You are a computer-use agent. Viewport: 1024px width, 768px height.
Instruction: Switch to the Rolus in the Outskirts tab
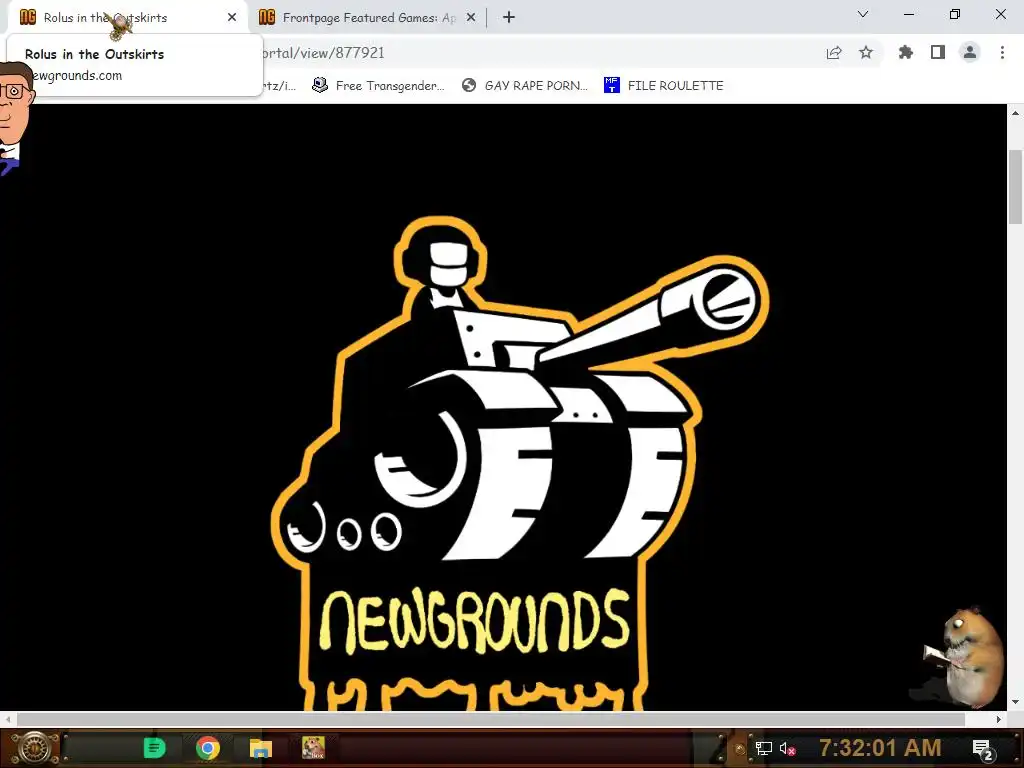[x=128, y=18]
